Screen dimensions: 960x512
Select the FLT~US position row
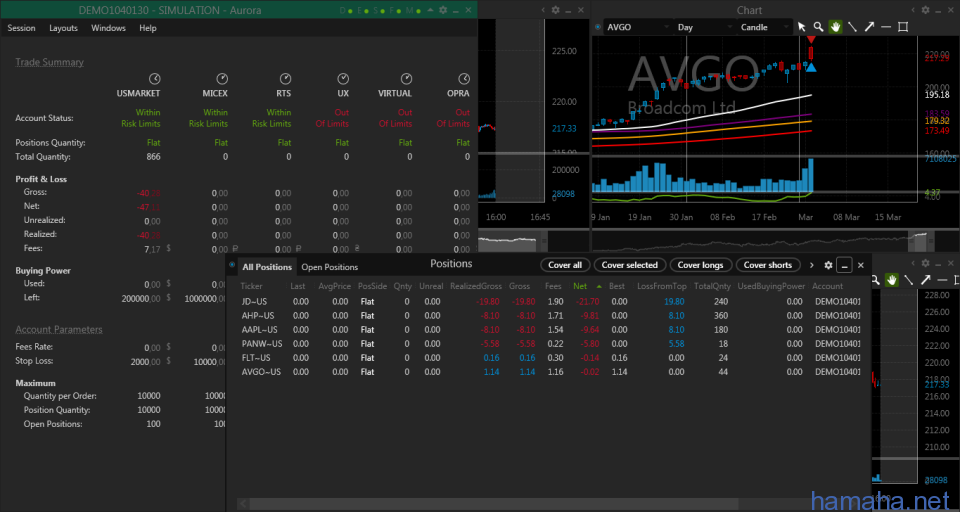[548, 358]
